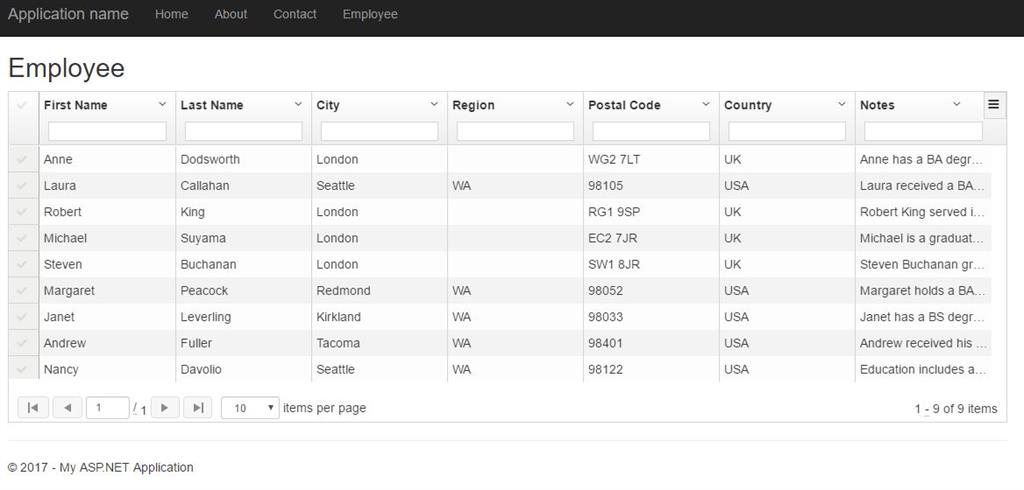Focus the current page number field

(107, 408)
